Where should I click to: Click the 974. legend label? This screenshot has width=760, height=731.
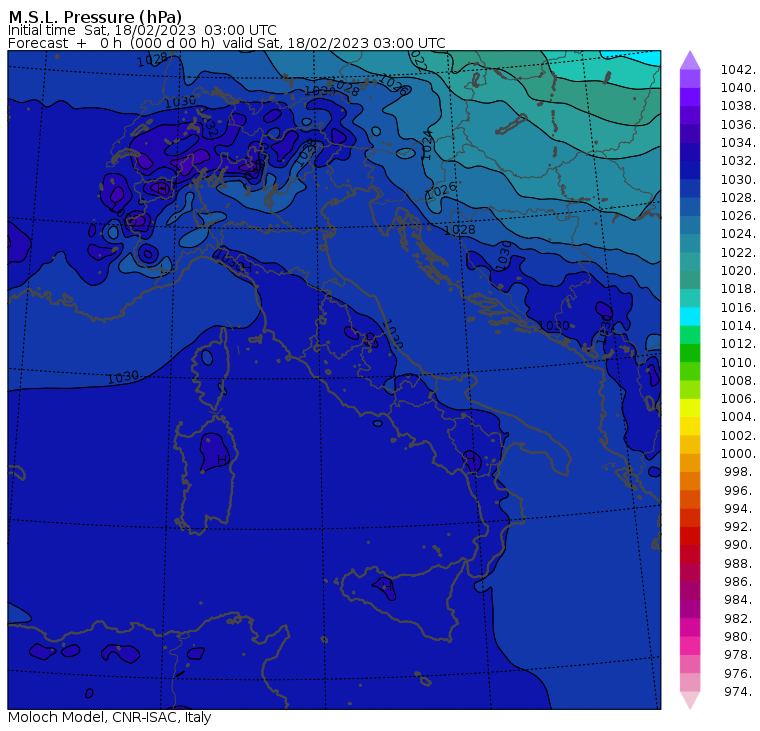740,691
